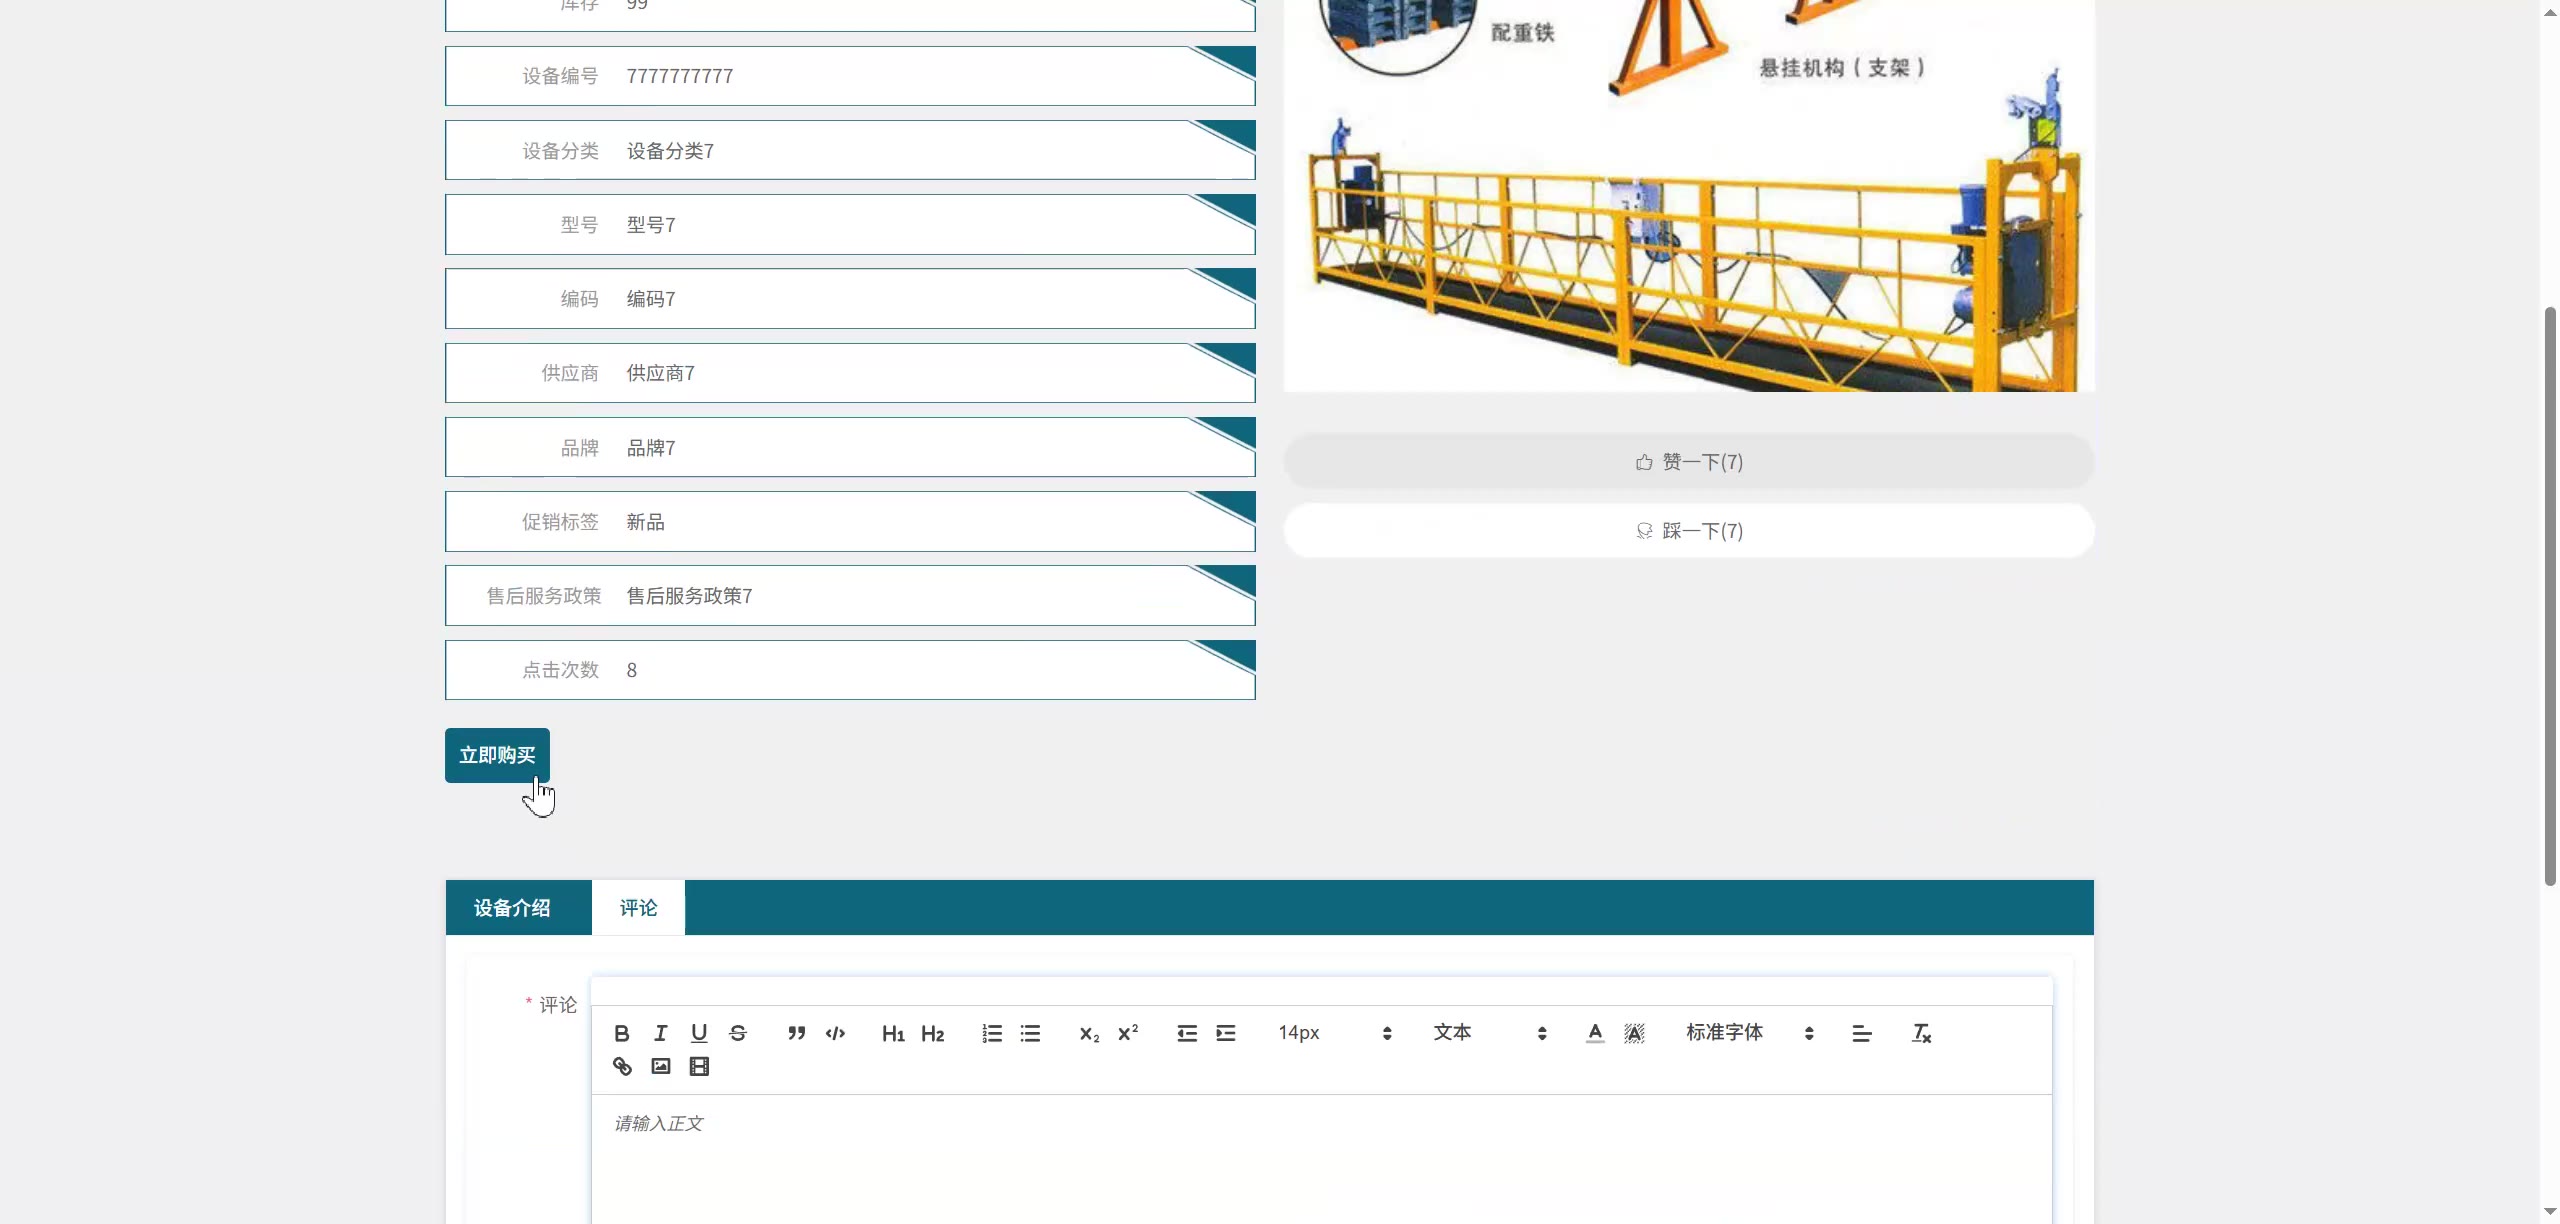
Task: Click the insert link icon
Action: 622,1066
